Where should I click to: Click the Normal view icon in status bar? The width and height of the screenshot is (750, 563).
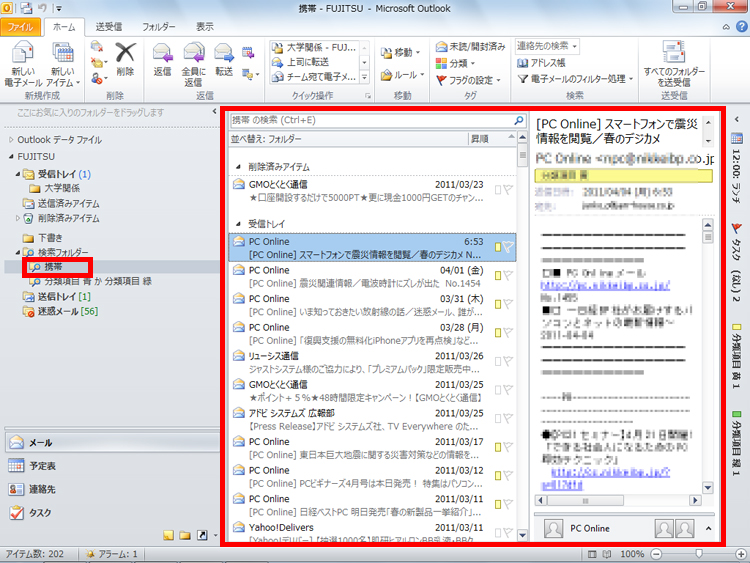592,554
